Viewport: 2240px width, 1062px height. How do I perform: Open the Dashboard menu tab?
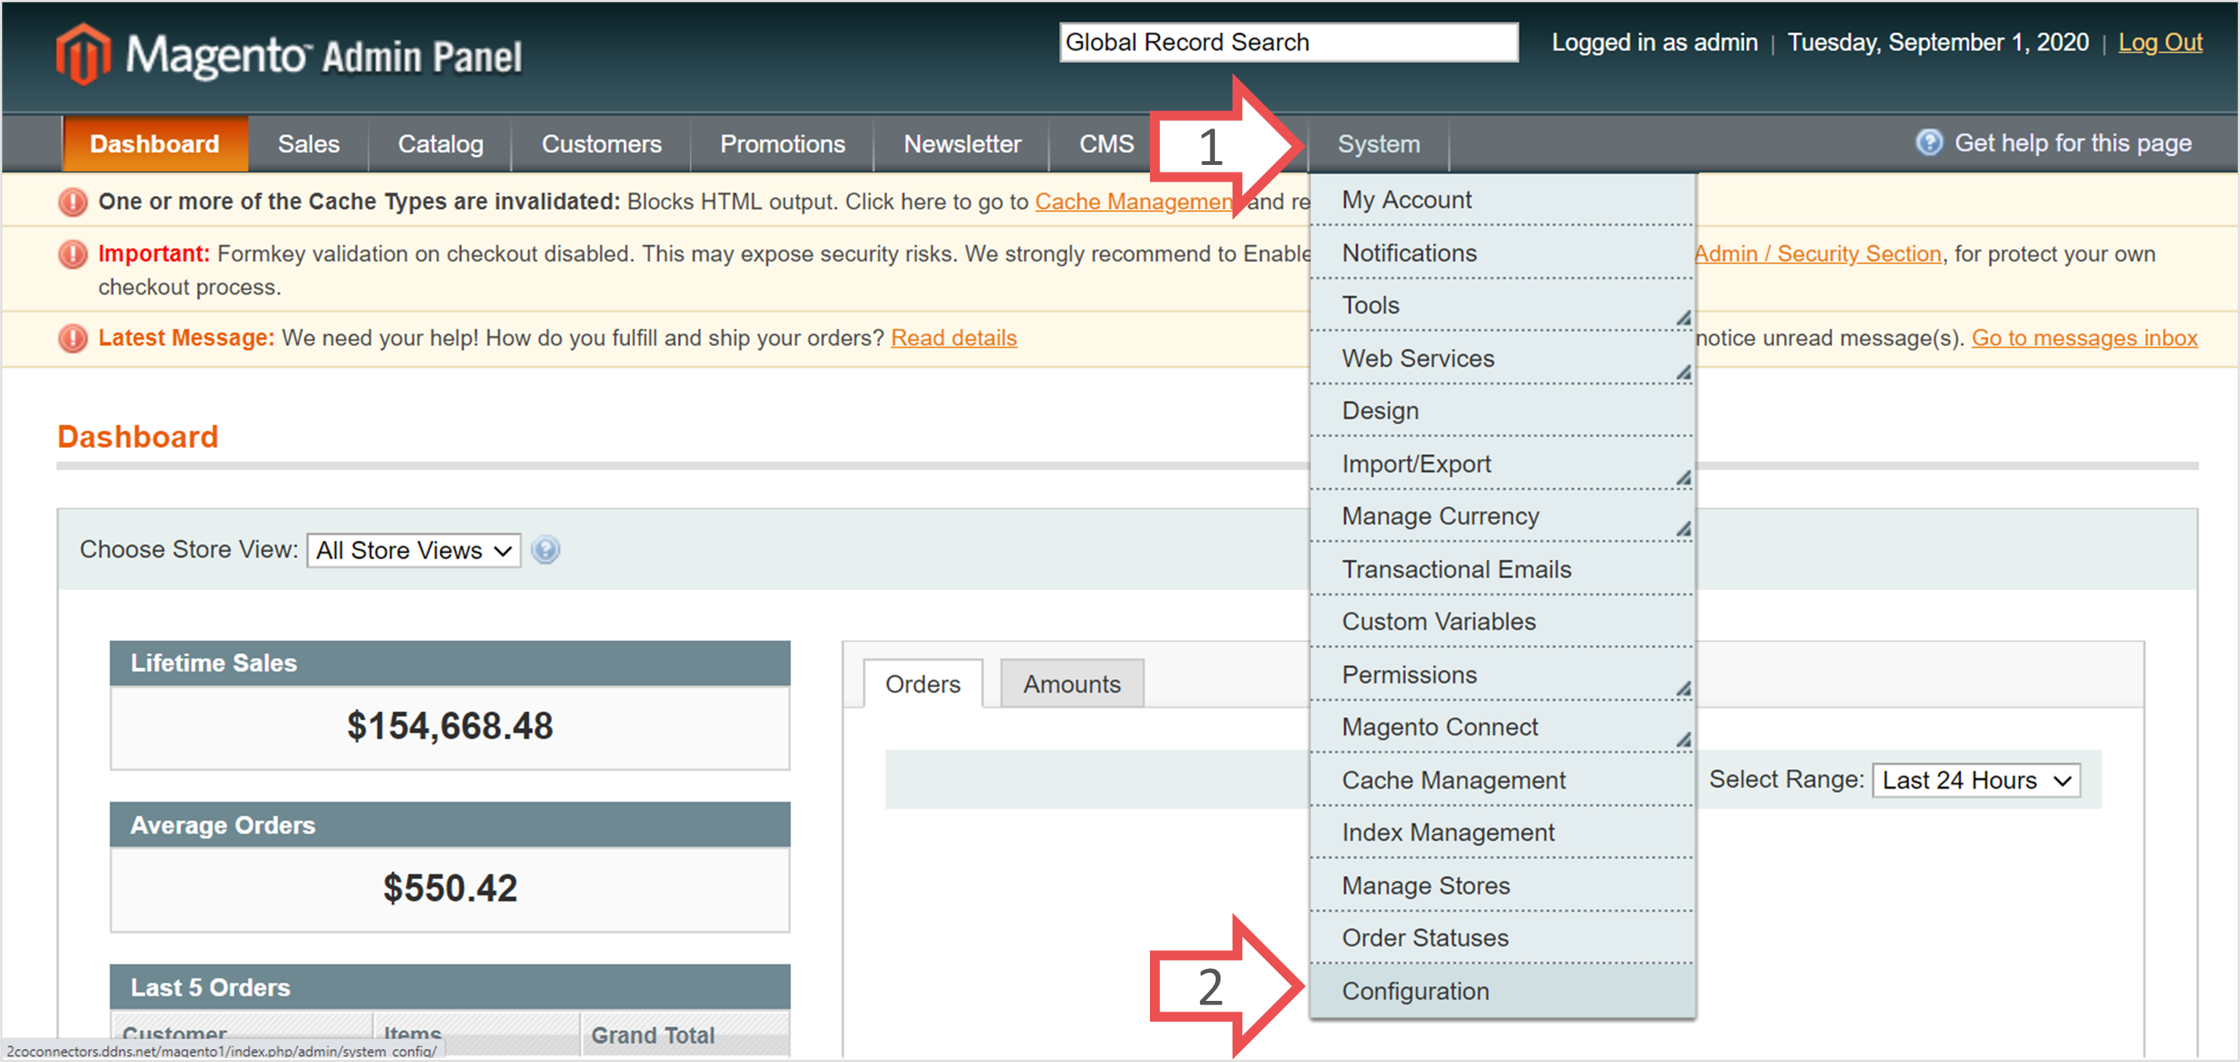coord(155,144)
